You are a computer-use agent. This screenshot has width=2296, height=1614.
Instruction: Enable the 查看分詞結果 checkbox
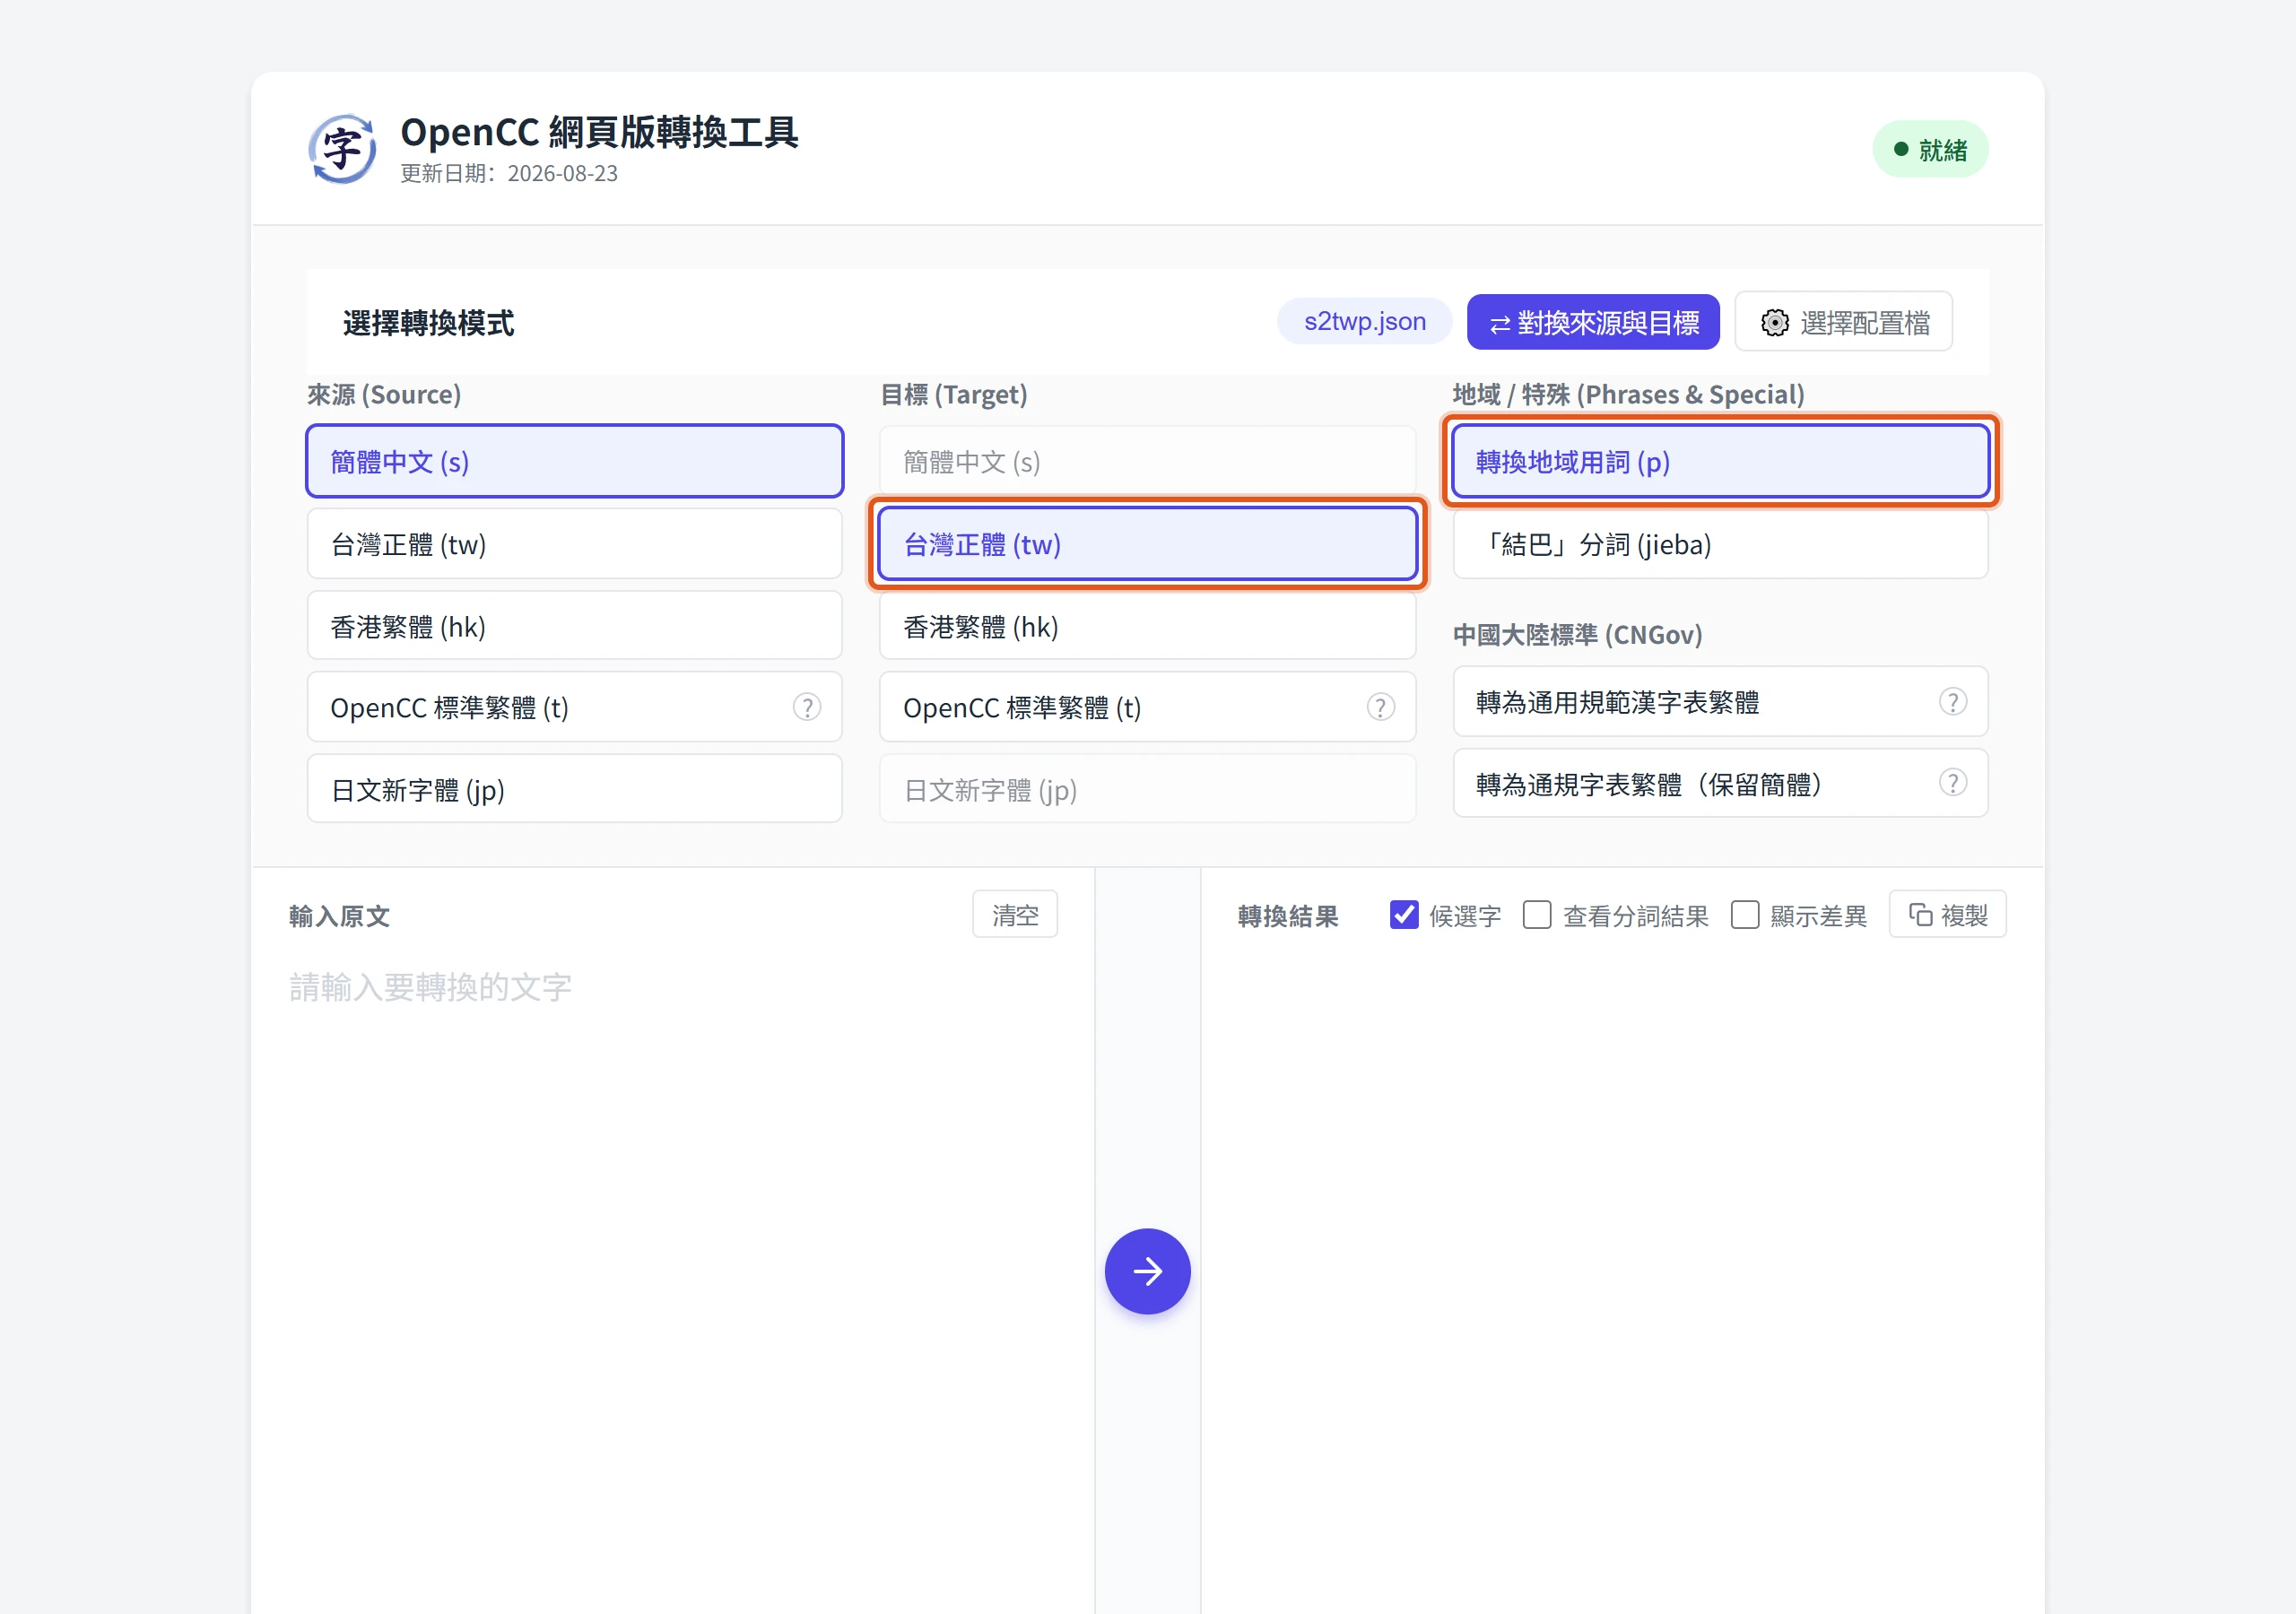(x=1537, y=915)
